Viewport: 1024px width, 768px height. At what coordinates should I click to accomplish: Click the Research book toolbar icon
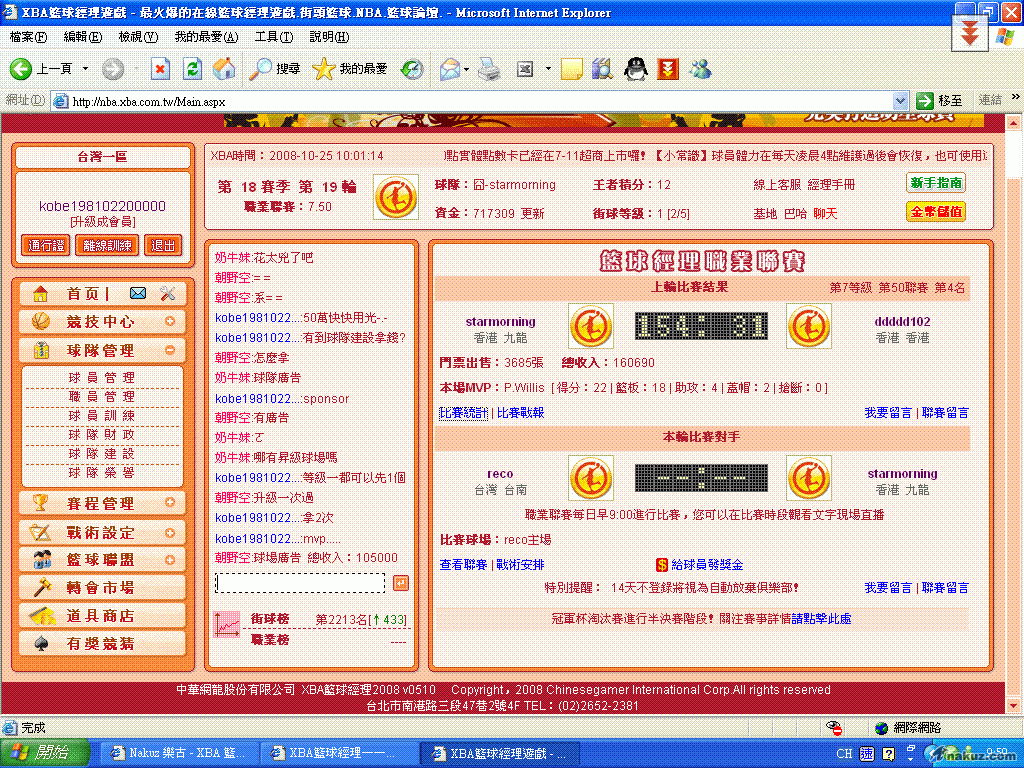(602, 69)
